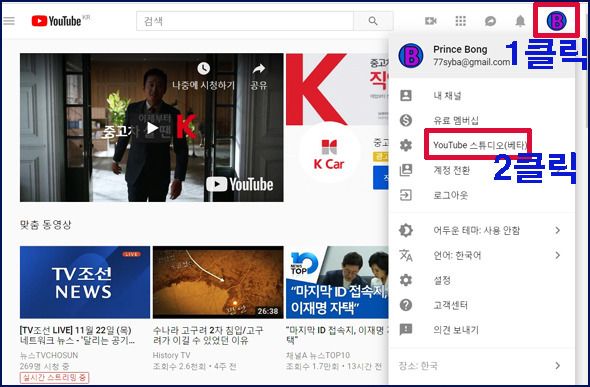Viewport: 590px width, 387px height.
Task: Open the 수나라 고구려 map video thumbnail
Action: (x=218, y=282)
